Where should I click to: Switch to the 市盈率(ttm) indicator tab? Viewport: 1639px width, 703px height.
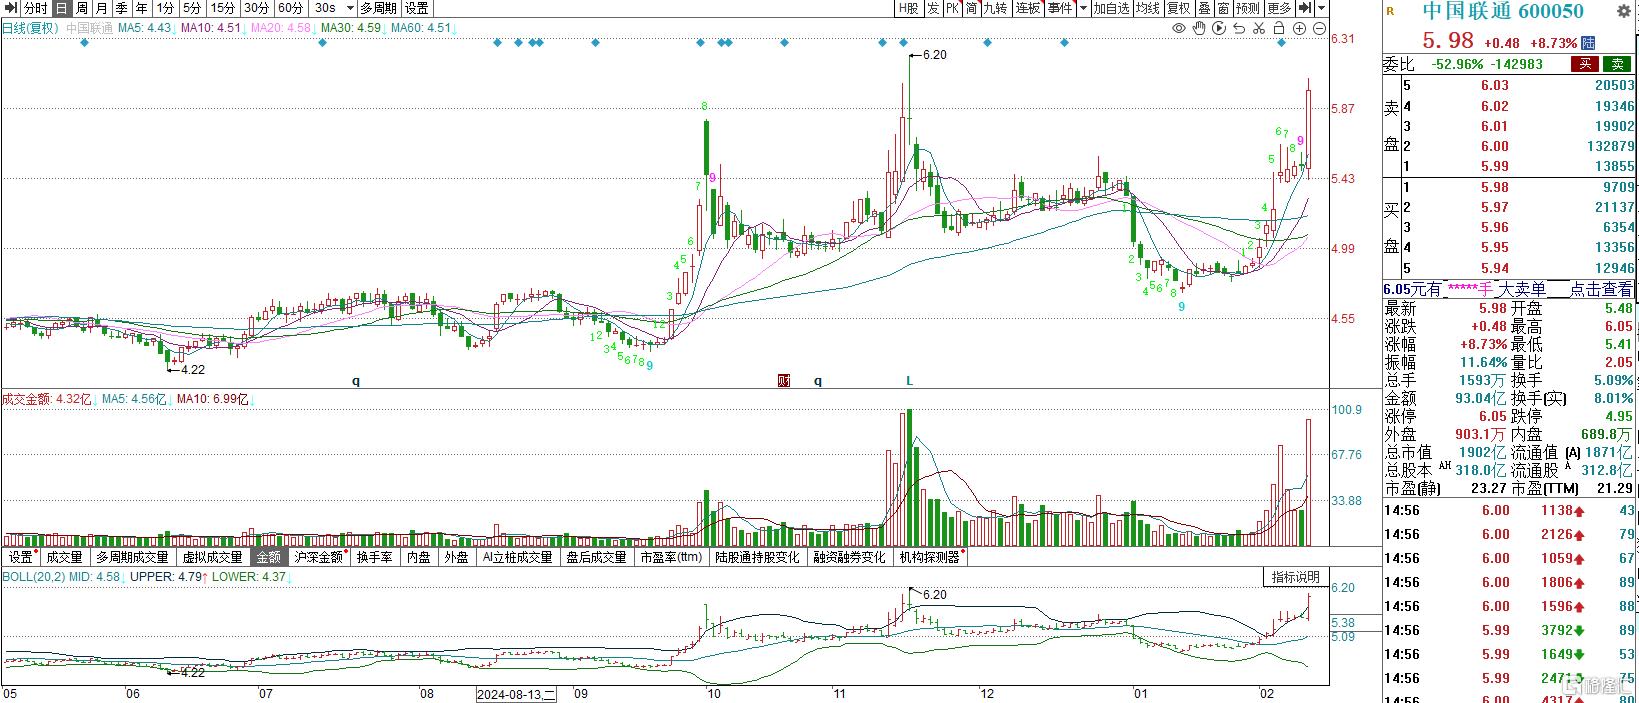pyautogui.click(x=671, y=557)
